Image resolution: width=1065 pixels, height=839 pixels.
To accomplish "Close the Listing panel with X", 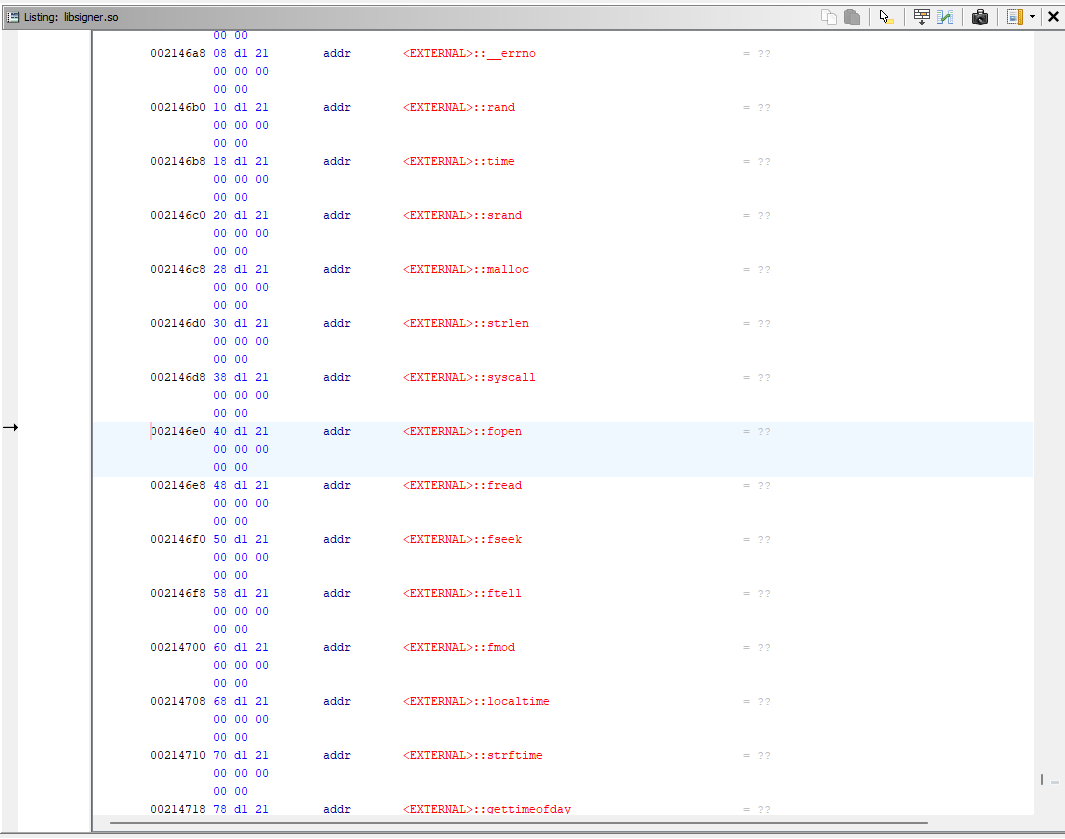I will (x=1053, y=17).
